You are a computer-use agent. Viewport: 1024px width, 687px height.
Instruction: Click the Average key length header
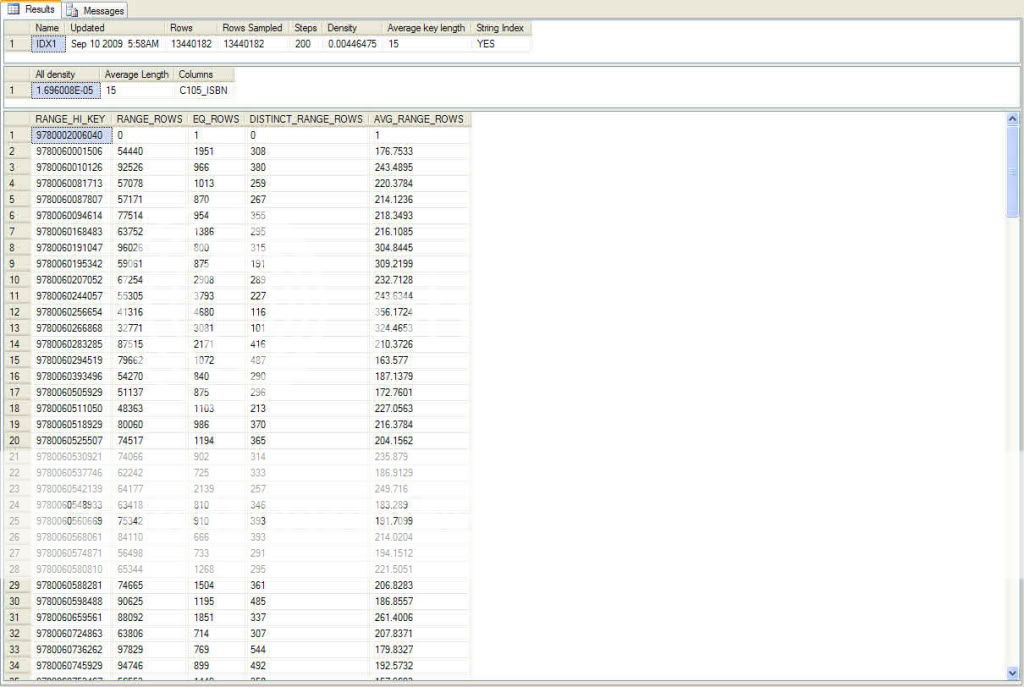[x=426, y=28]
